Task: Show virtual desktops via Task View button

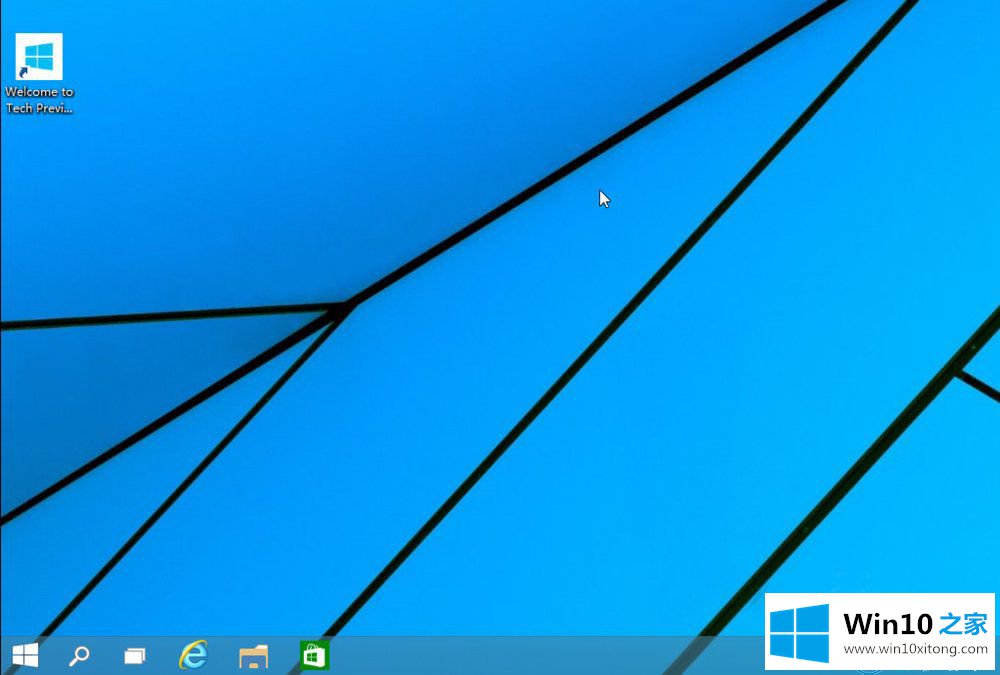Action: [135, 656]
